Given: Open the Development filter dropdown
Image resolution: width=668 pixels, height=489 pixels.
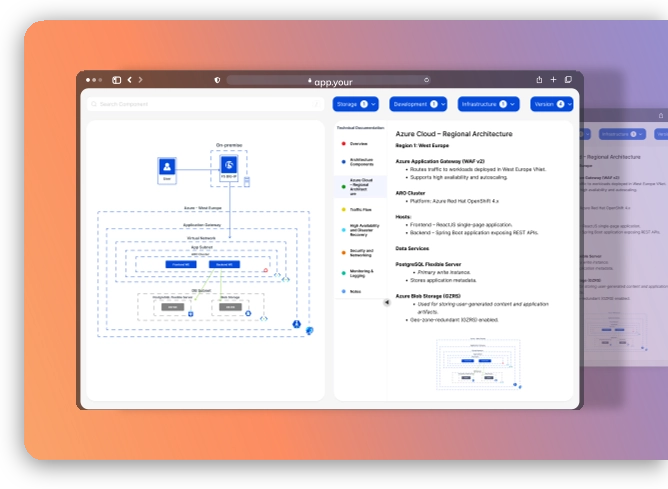Looking at the screenshot, I should tap(418, 104).
